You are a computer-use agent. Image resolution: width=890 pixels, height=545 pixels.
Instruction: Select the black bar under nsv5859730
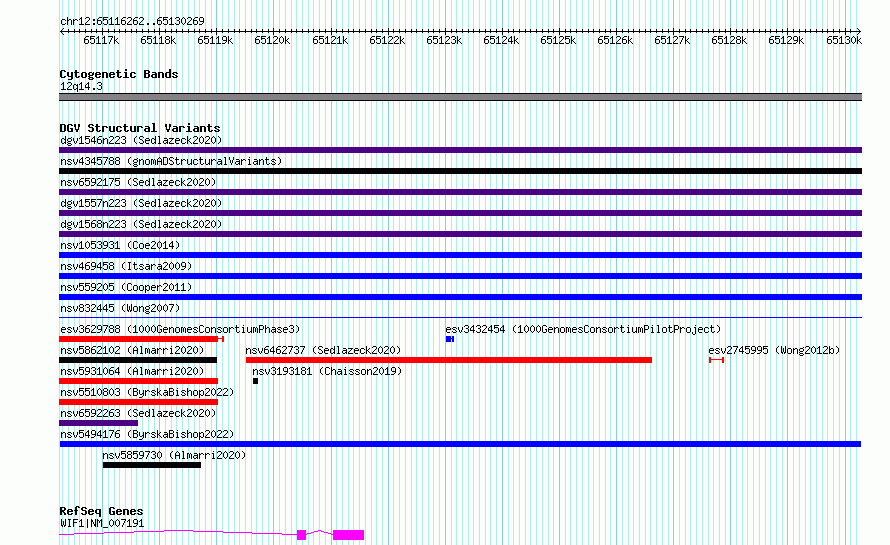(x=152, y=465)
